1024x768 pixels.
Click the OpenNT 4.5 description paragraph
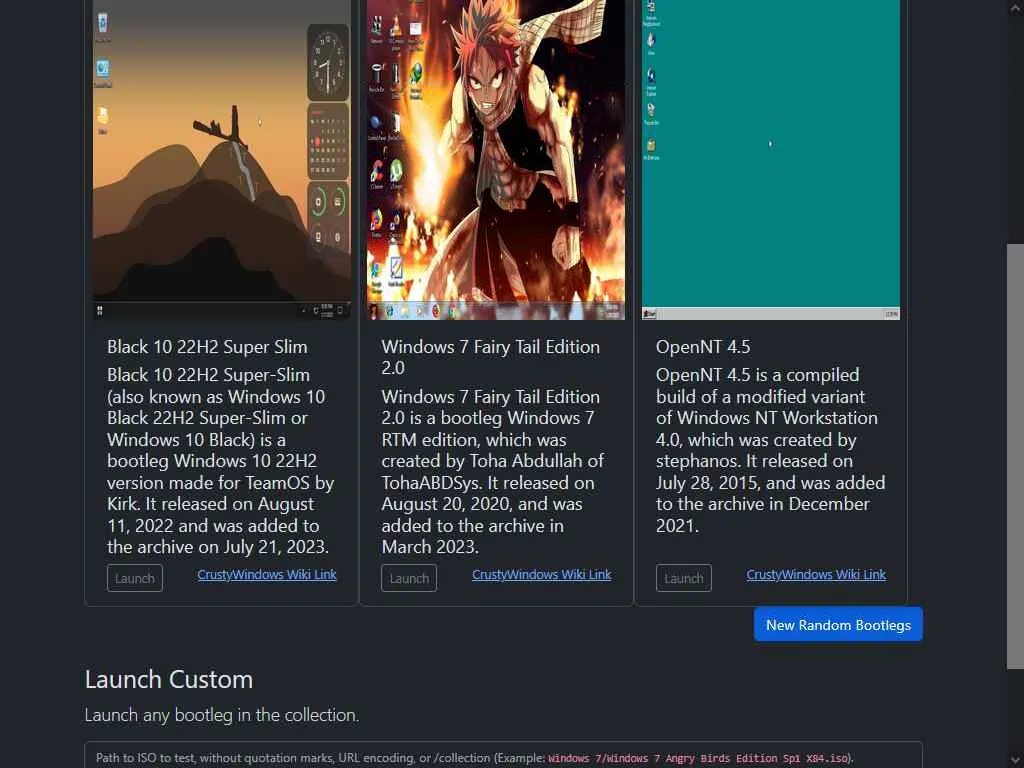click(x=771, y=450)
